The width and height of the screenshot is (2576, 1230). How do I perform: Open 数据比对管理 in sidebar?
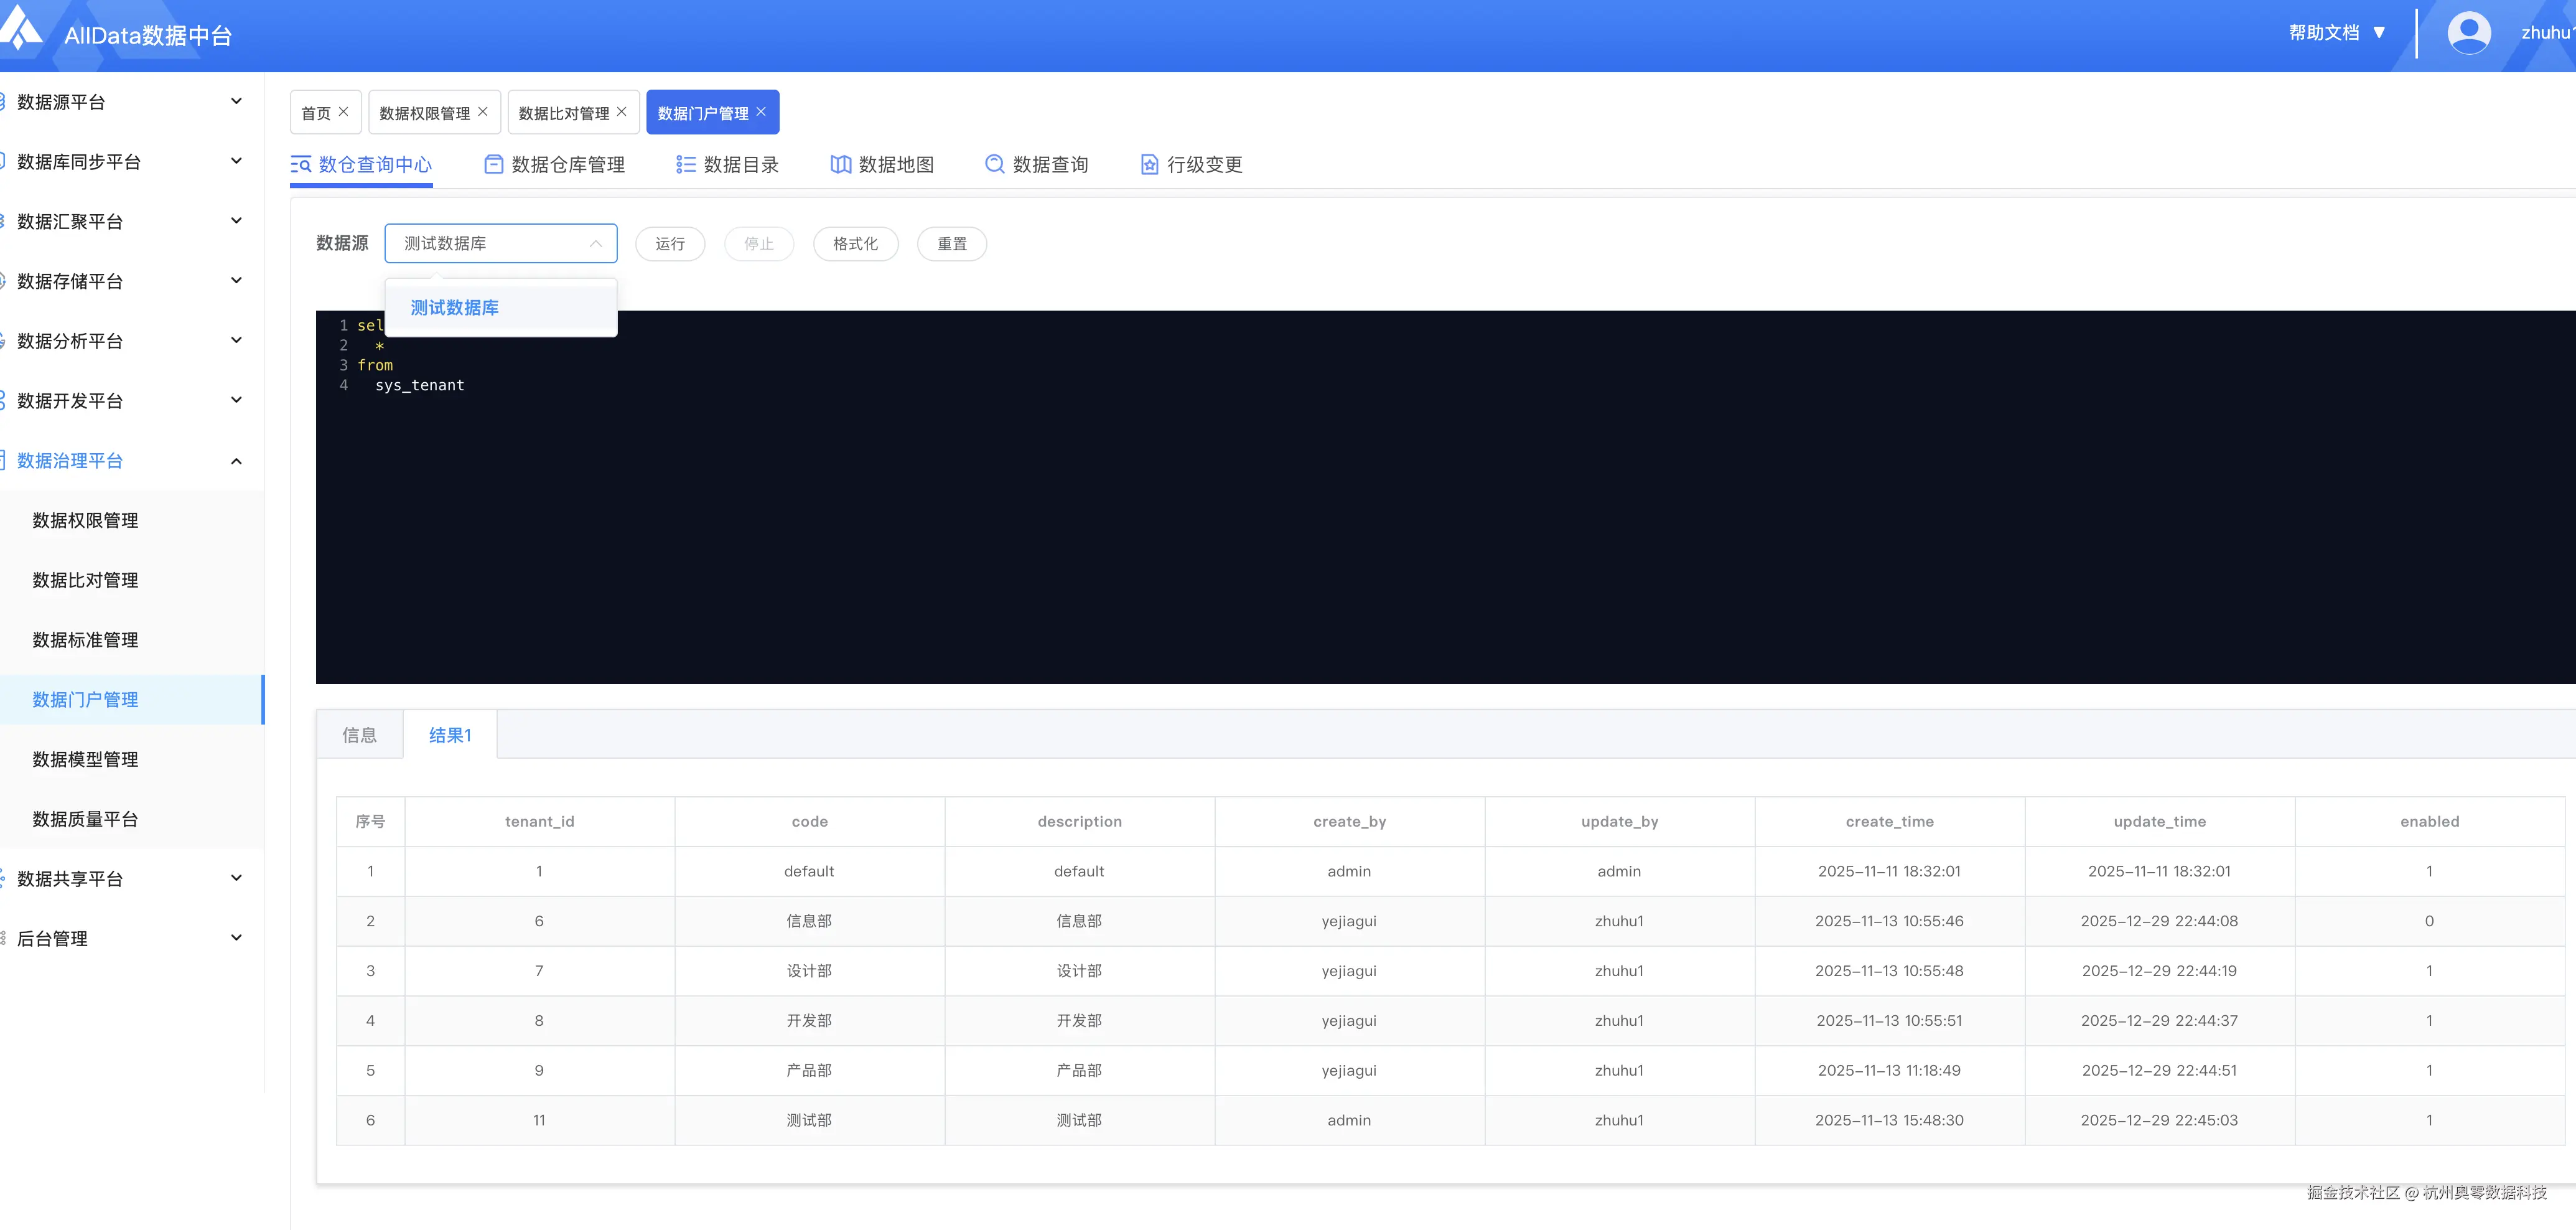[x=132, y=580]
